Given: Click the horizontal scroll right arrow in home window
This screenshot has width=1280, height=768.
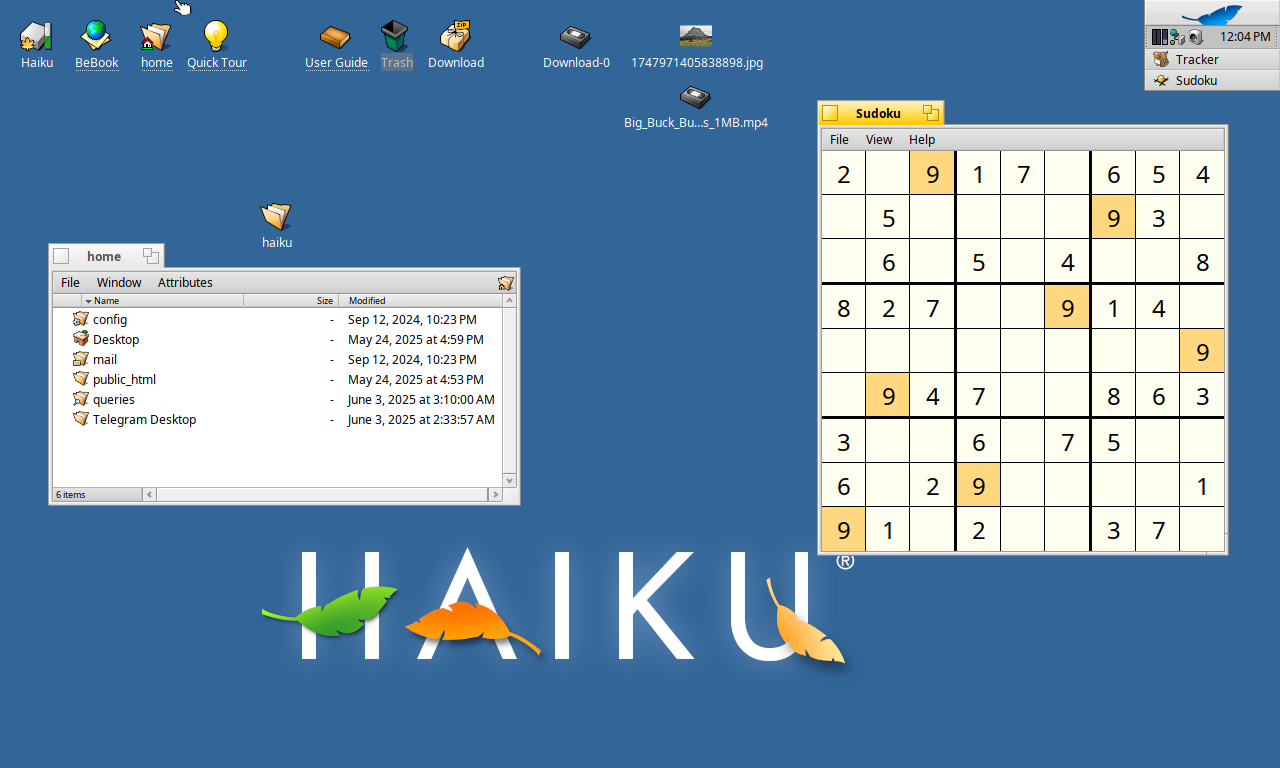Looking at the screenshot, I should tap(494, 494).
